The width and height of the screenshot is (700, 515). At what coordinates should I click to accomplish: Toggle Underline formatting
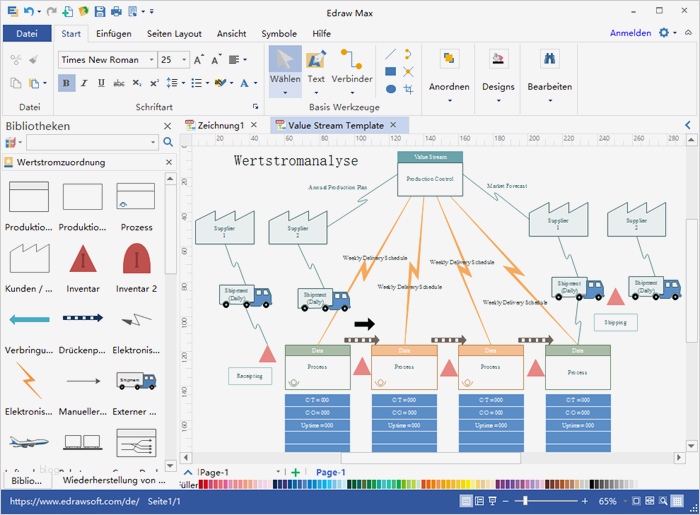tap(101, 83)
